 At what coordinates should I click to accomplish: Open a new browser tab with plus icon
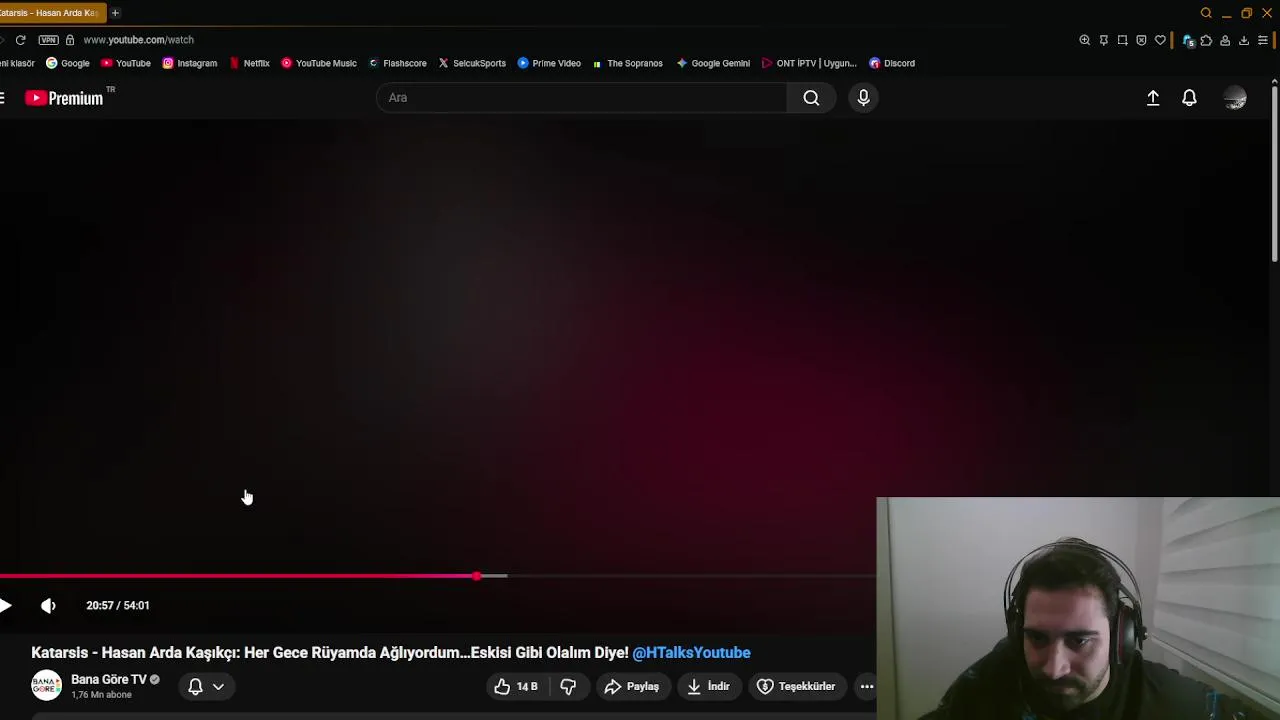point(115,13)
